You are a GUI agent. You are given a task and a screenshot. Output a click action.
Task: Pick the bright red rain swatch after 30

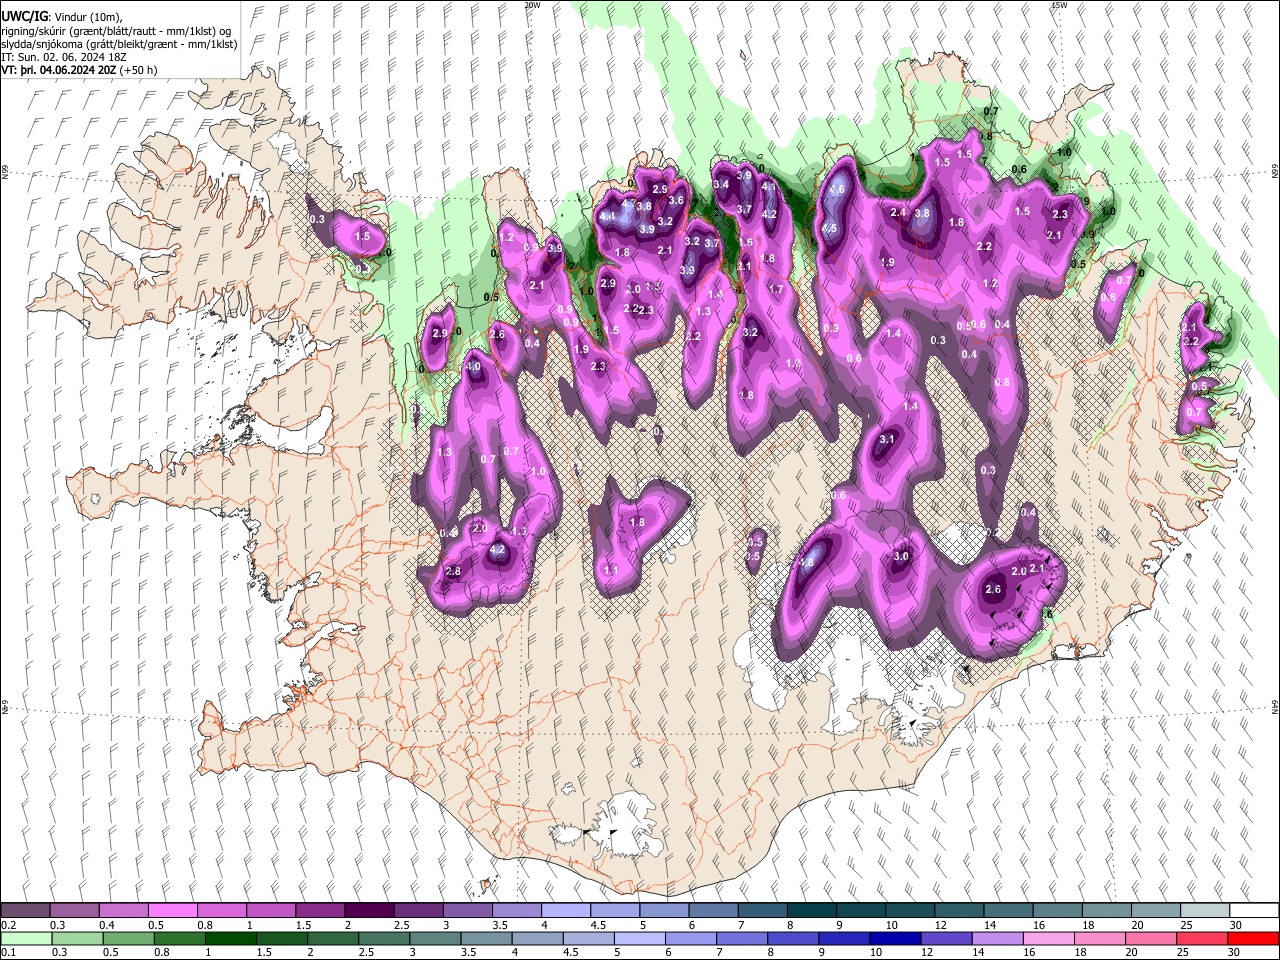(x=1253, y=938)
